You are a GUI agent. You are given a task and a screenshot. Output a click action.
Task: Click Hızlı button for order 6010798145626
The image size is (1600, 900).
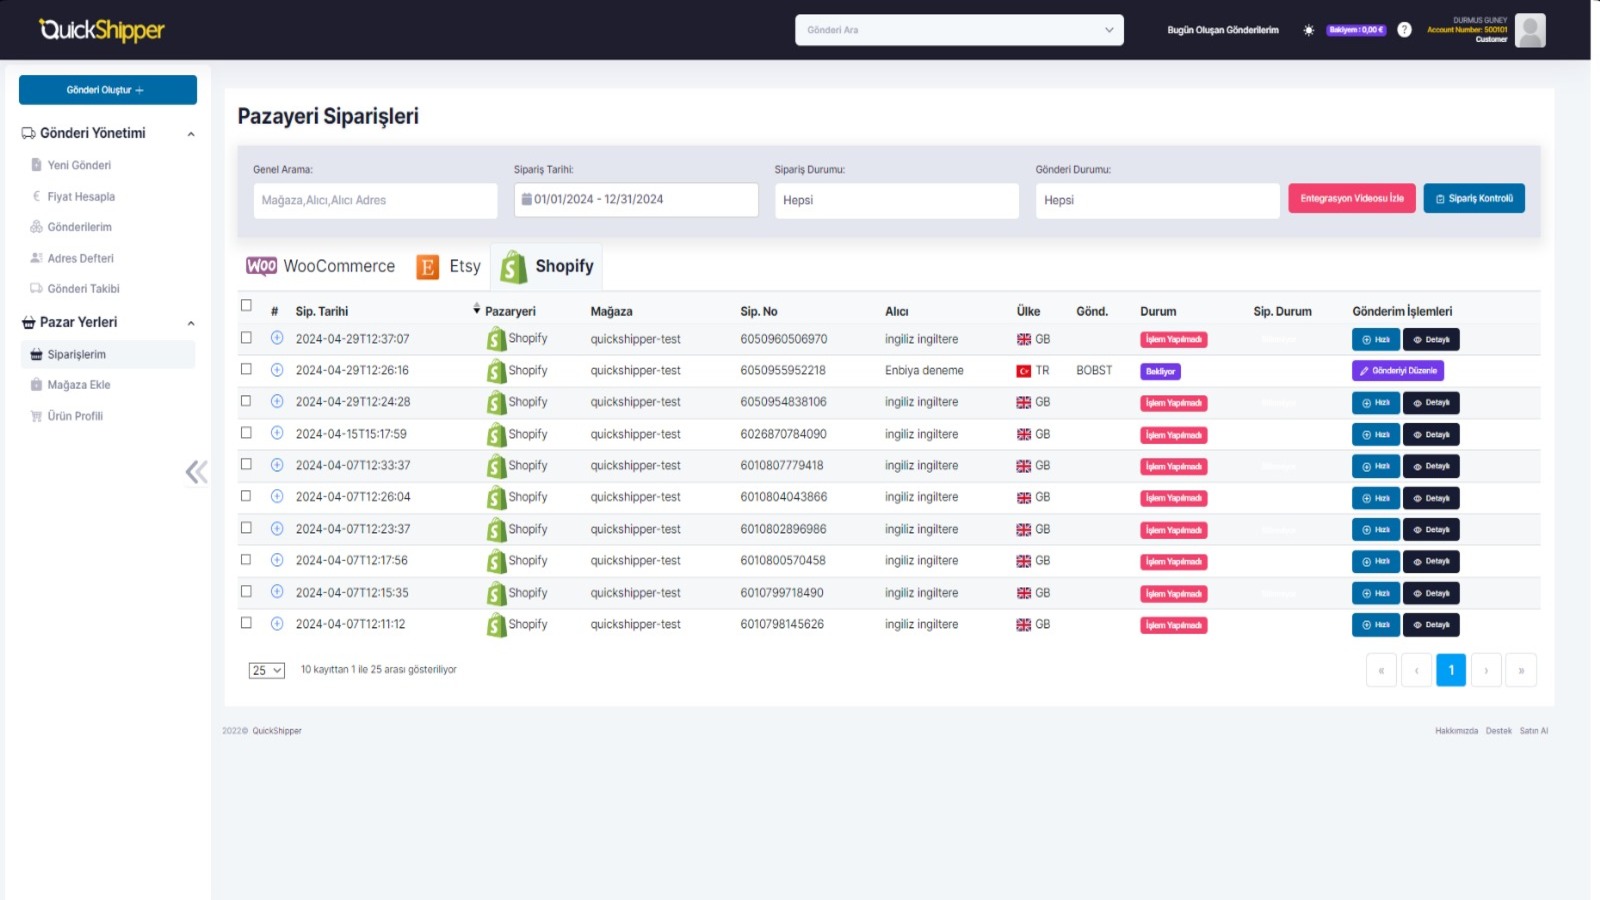point(1376,625)
